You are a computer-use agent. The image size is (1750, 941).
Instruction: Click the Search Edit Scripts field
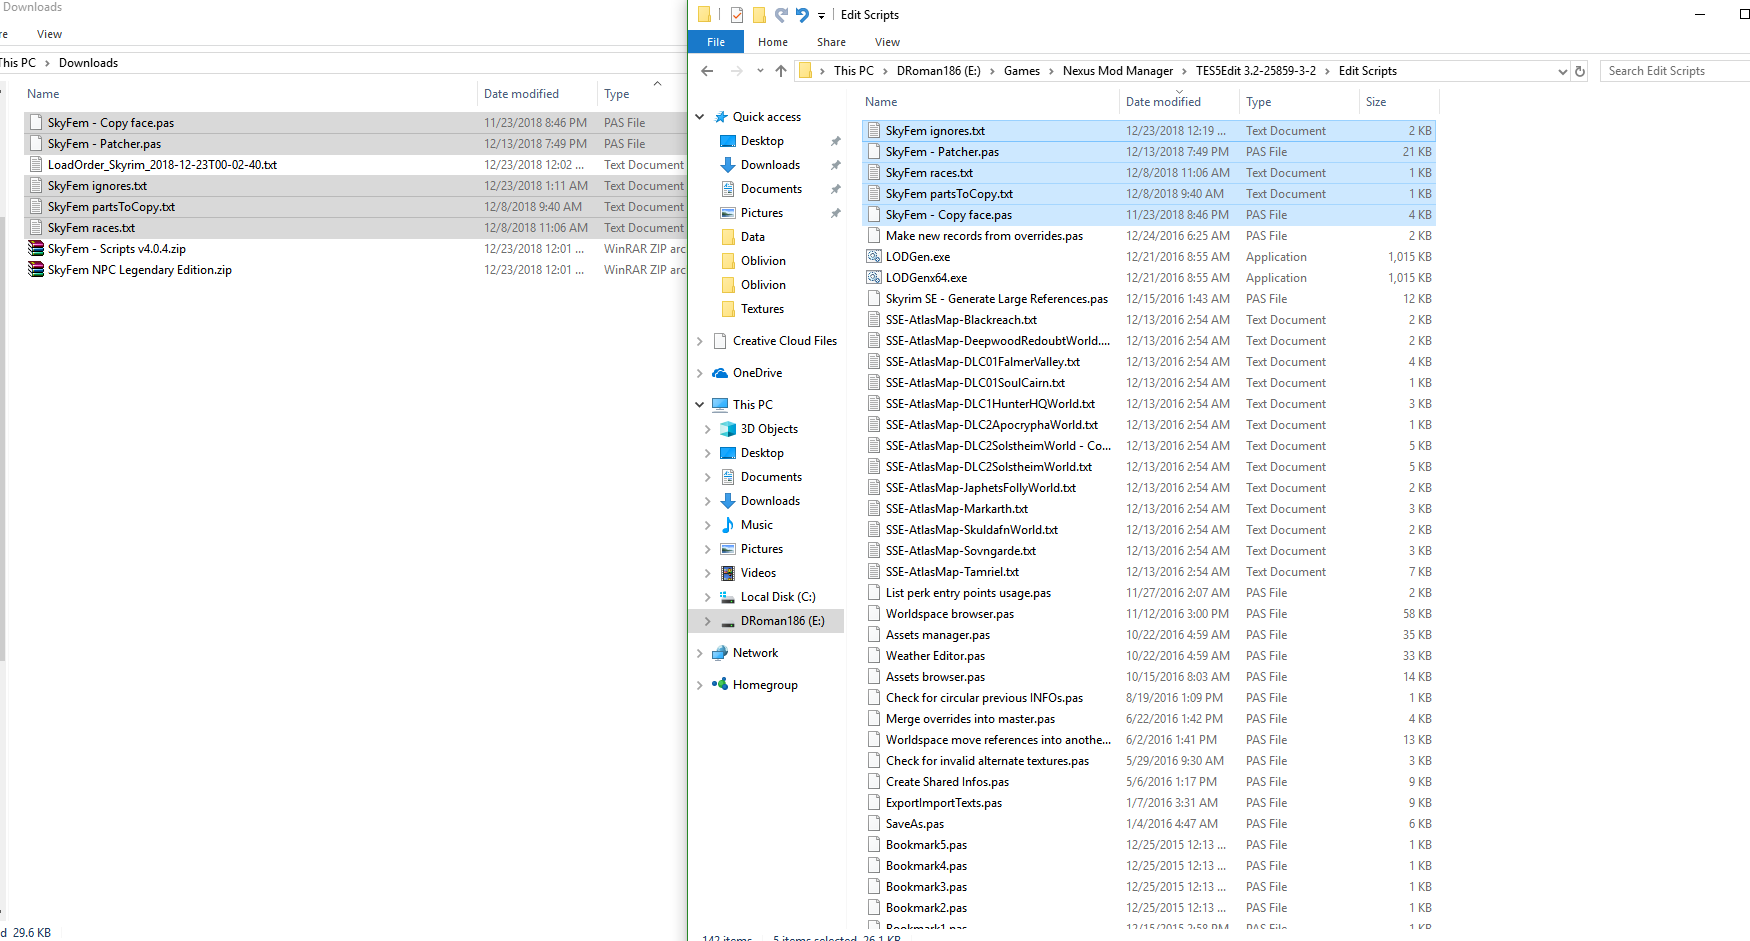tap(1675, 71)
